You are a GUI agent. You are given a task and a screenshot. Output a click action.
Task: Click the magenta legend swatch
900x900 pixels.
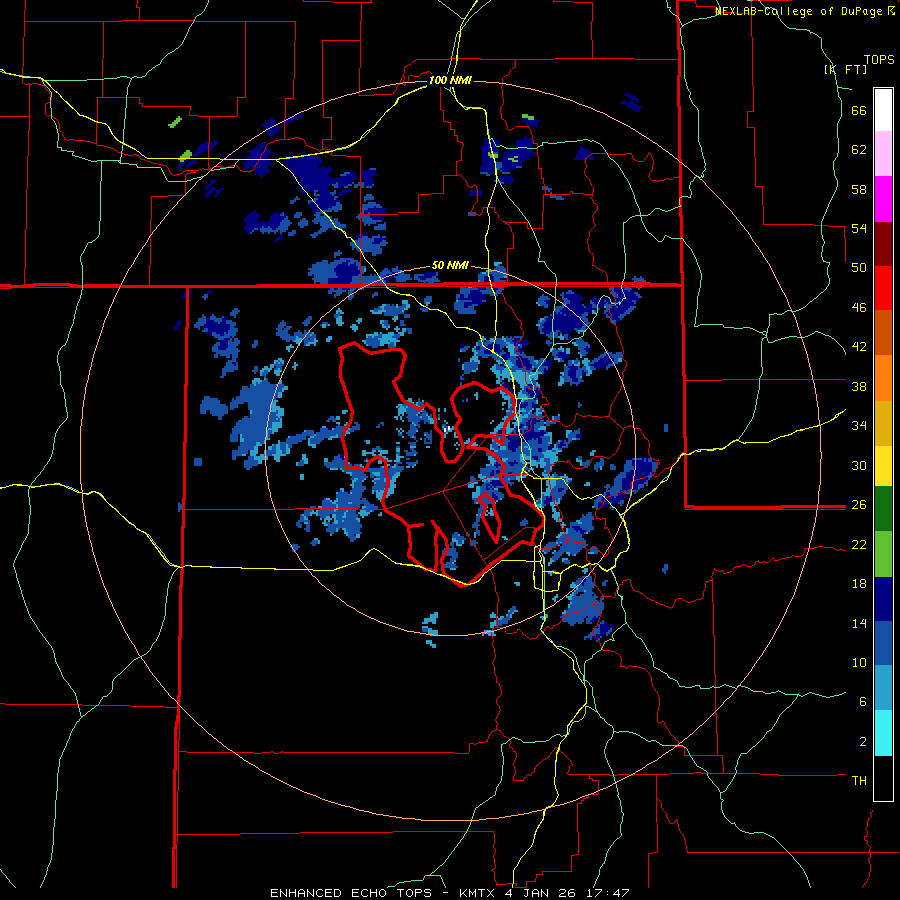click(x=883, y=199)
